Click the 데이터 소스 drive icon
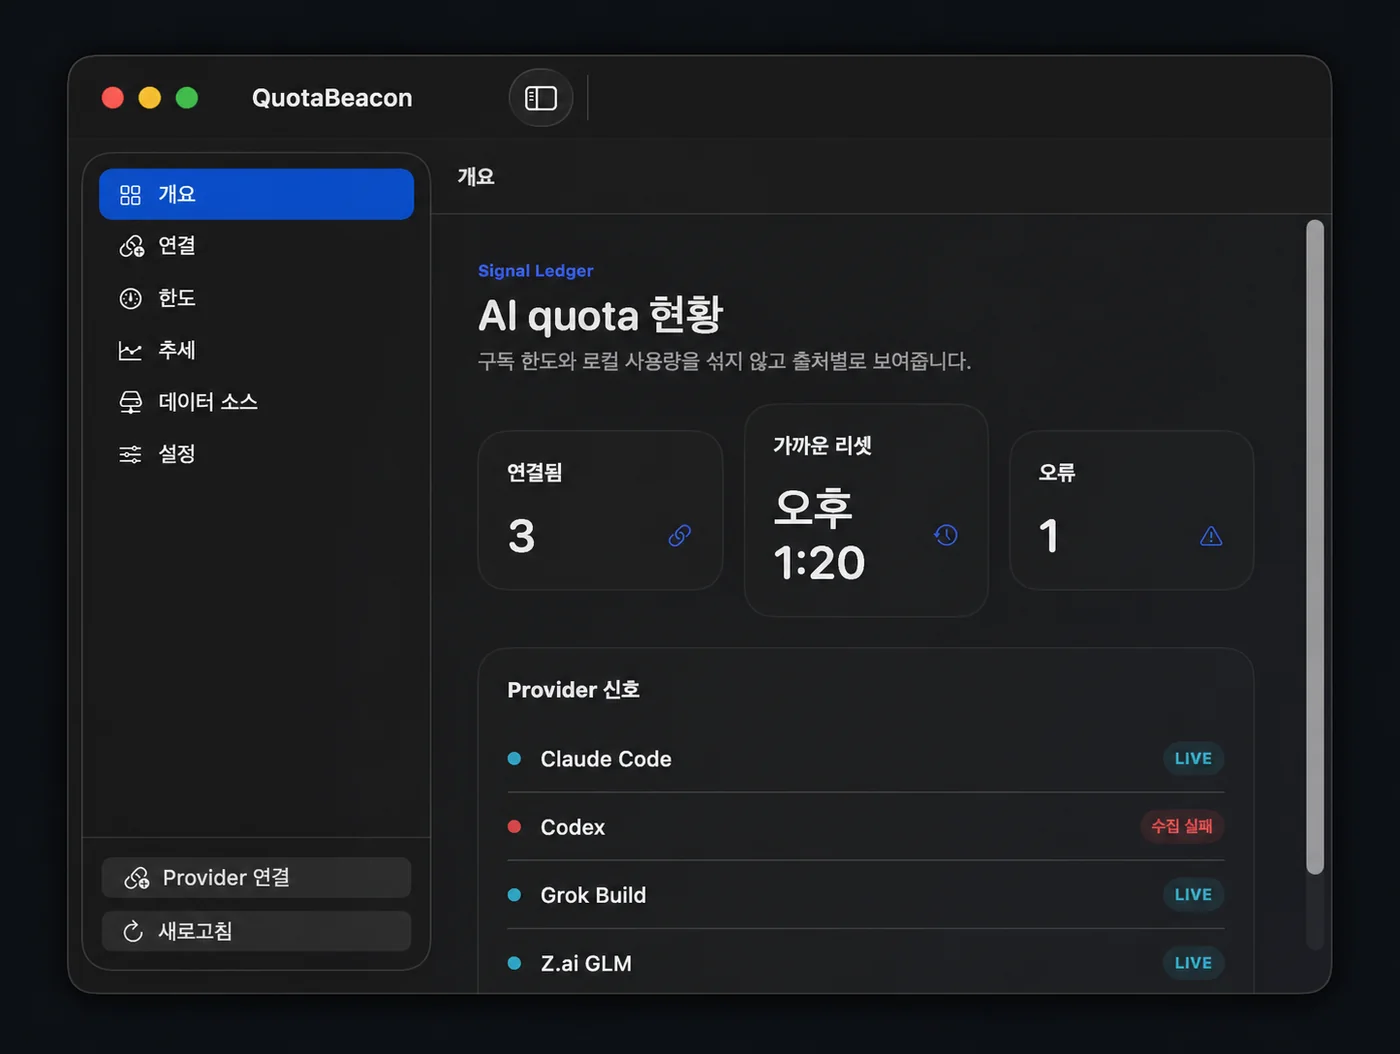1400x1054 pixels. click(x=131, y=402)
